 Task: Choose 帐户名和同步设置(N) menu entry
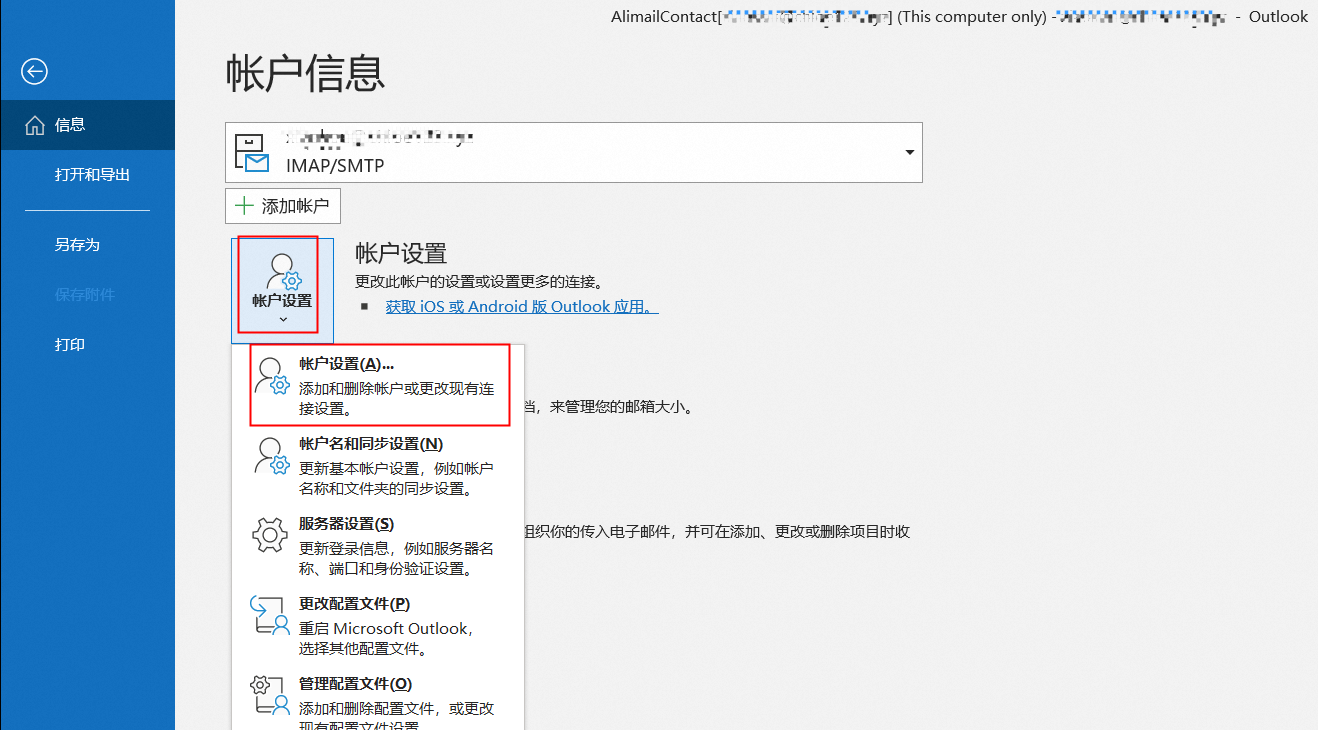[x=378, y=465]
